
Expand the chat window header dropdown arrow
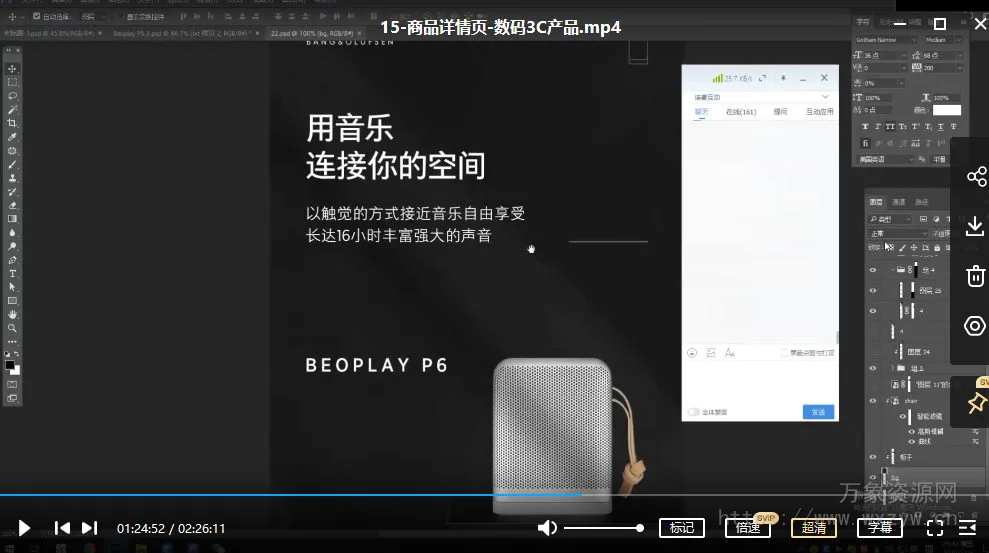(825, 97)
